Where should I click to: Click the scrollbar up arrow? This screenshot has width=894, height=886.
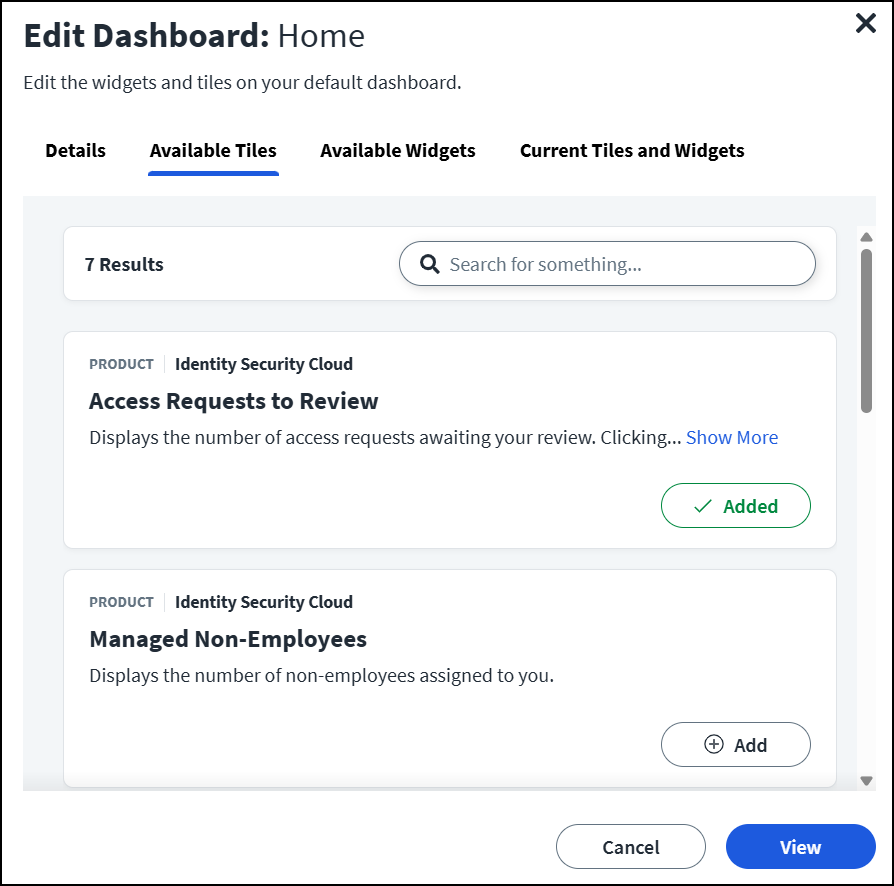coord(866,237)
